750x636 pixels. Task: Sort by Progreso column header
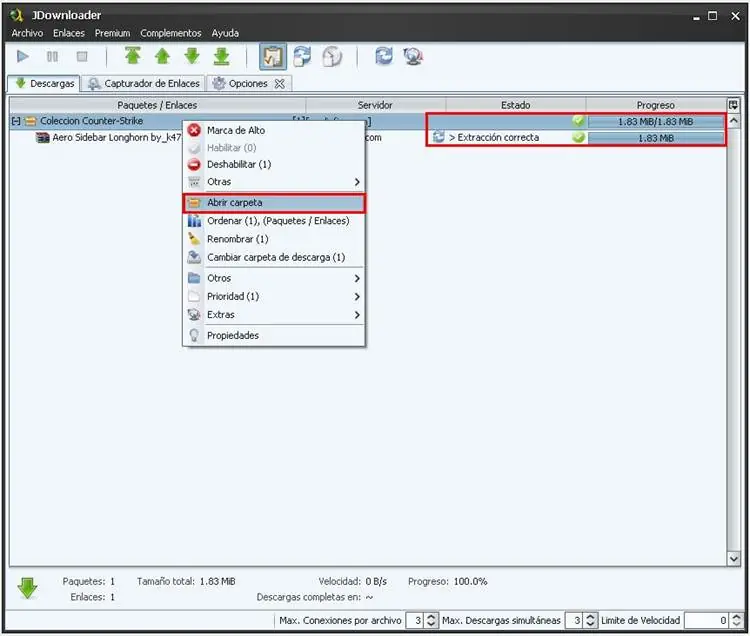click(x=656, y=105)
